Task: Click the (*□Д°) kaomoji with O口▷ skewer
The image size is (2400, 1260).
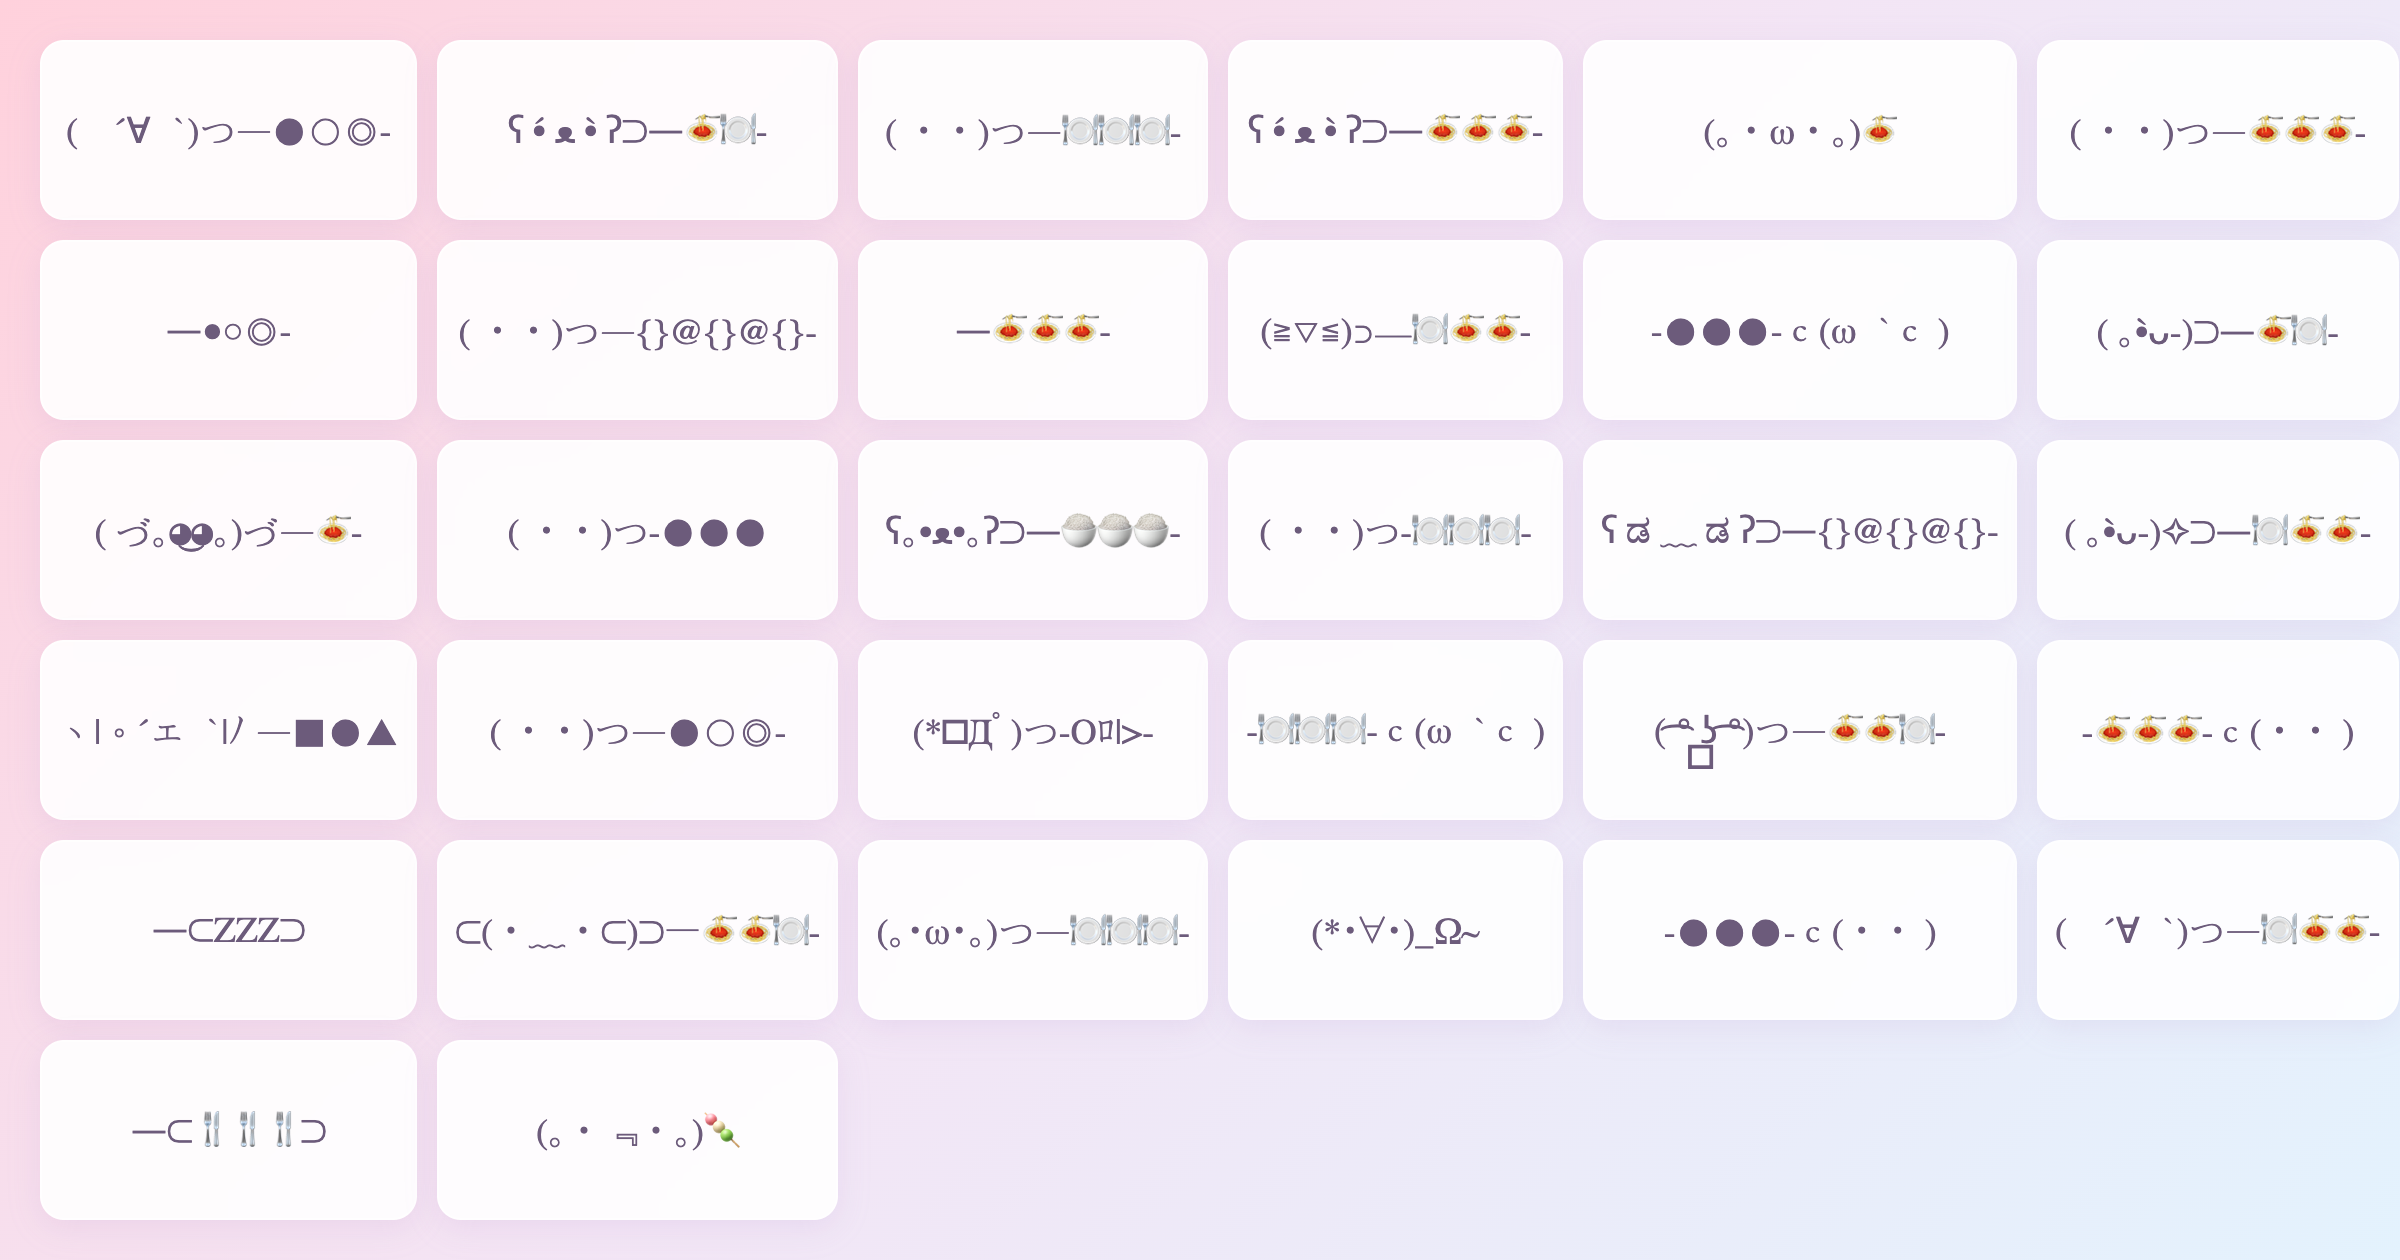Action: 1032,730
